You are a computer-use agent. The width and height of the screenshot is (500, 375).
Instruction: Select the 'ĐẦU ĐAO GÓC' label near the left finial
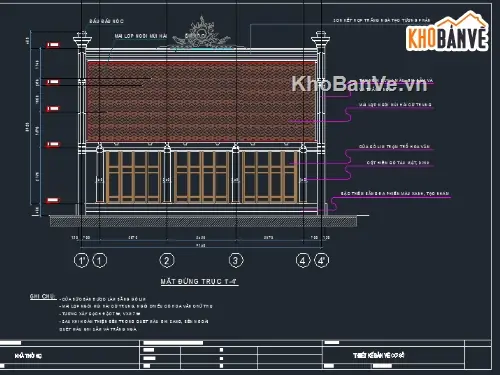106,21
